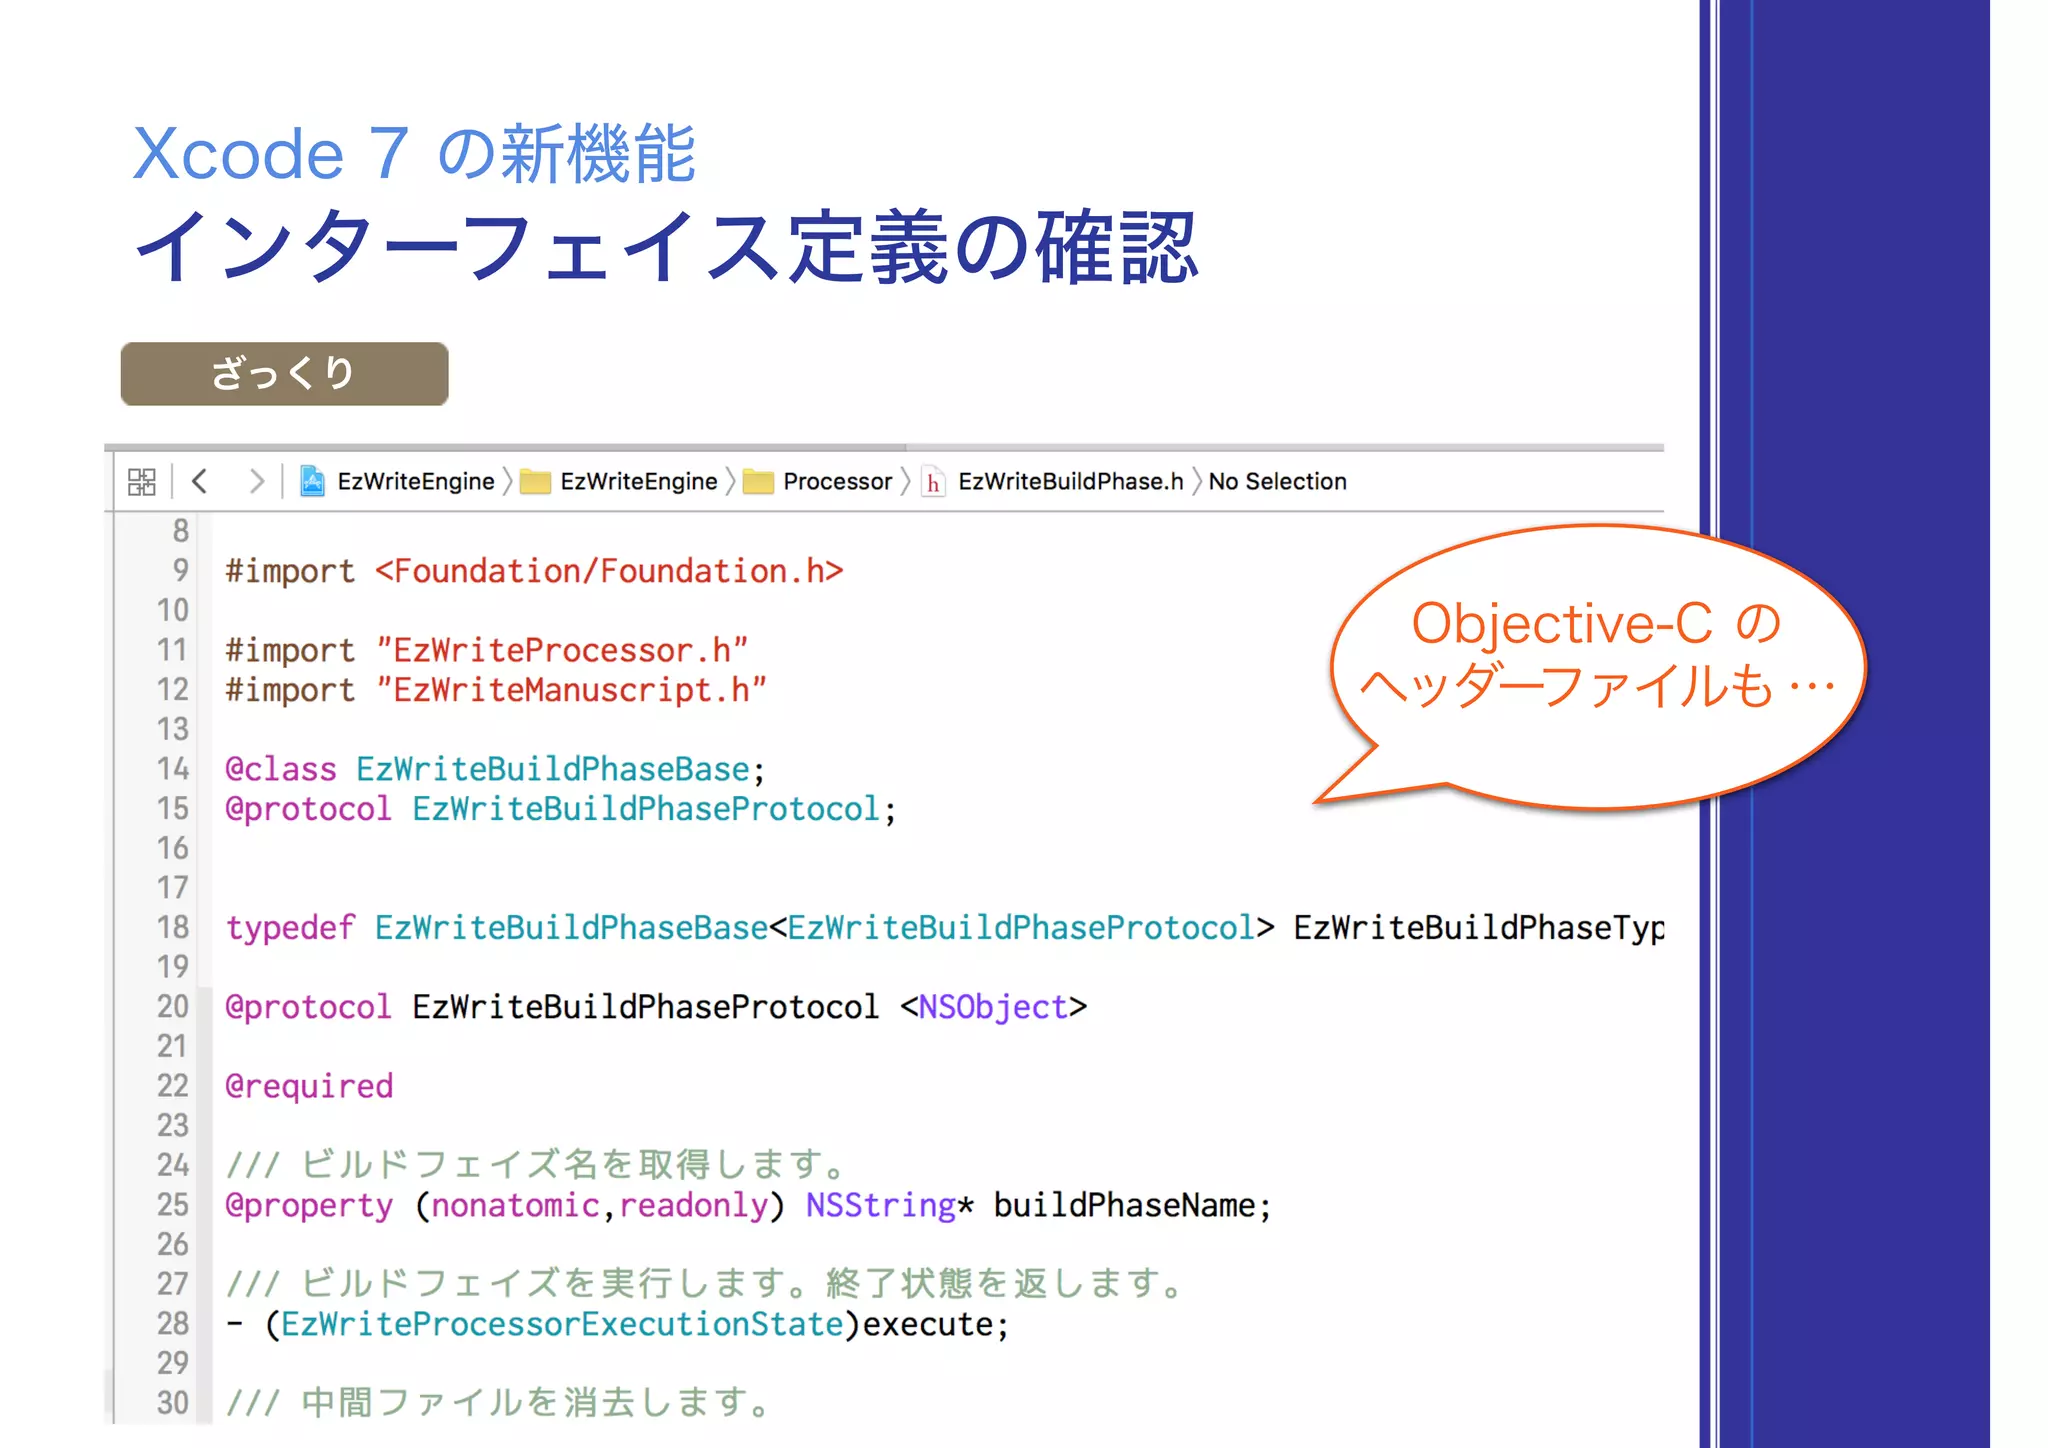The width and height of the screenshot is (2048, 1448).
Task: Click EzWriteBuildPhaseProtocol on line 20
Action: (646, 1007)
